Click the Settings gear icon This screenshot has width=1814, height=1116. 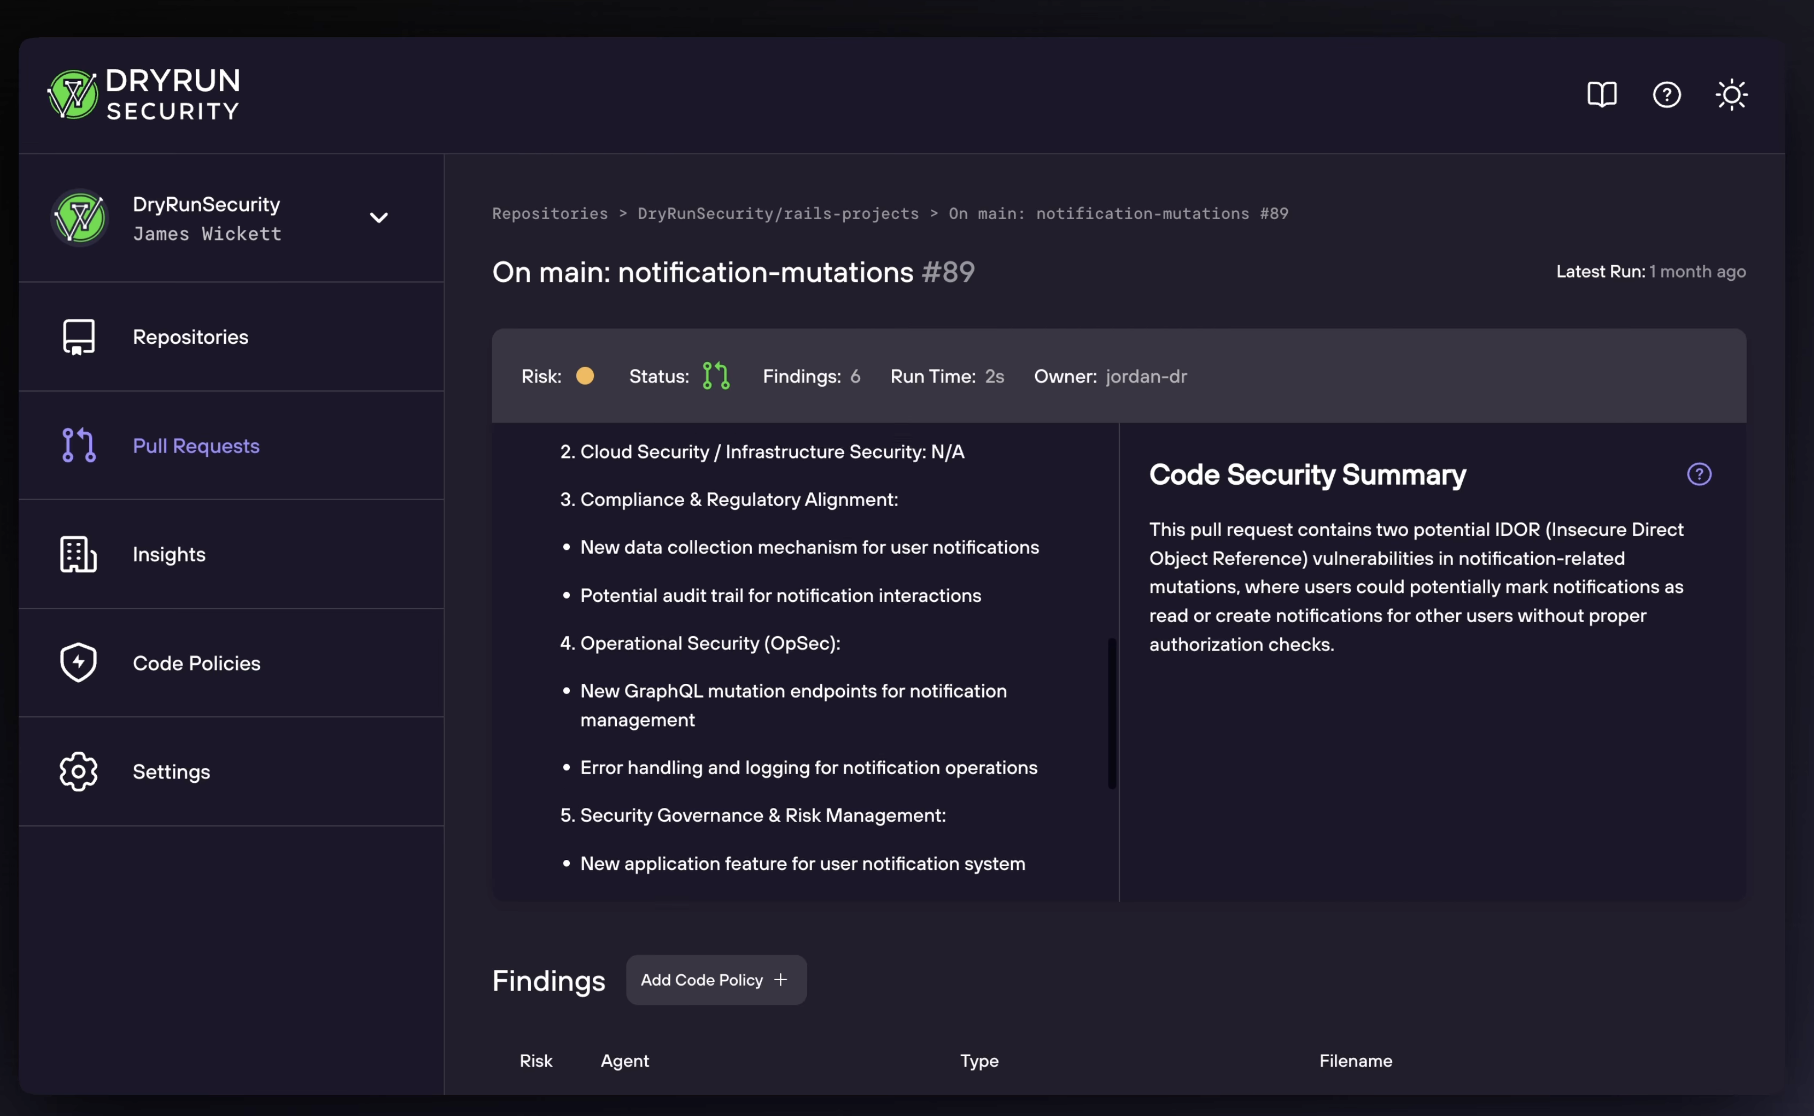coord(79,771)
